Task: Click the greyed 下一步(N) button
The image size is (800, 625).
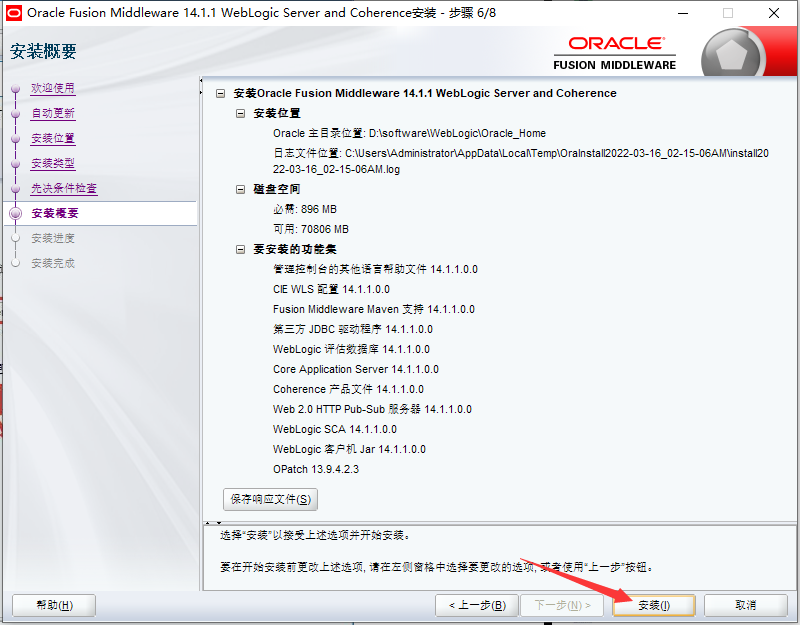Action: click(562, 606)
